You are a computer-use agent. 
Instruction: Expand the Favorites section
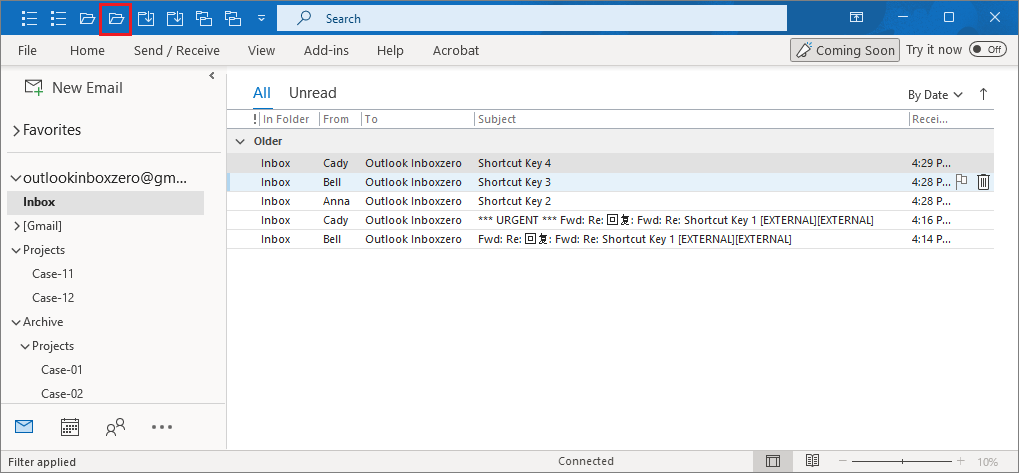coord(16,130)
